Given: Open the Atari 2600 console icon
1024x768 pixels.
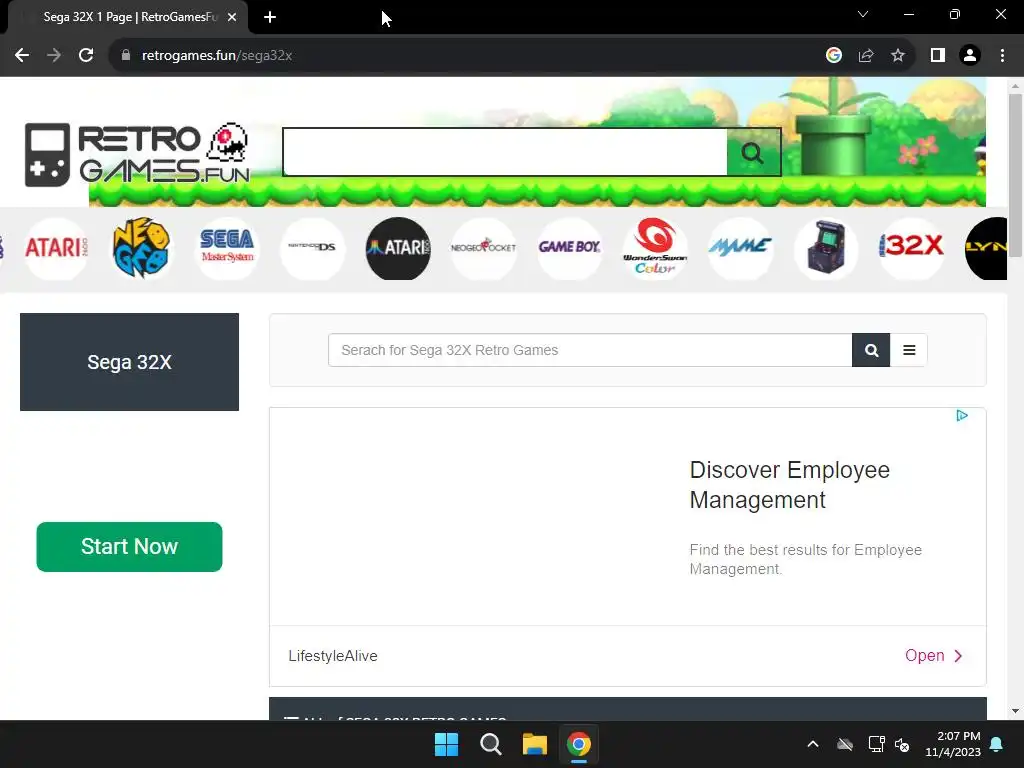Looking at the screenshot, I should tap(56, 248).
